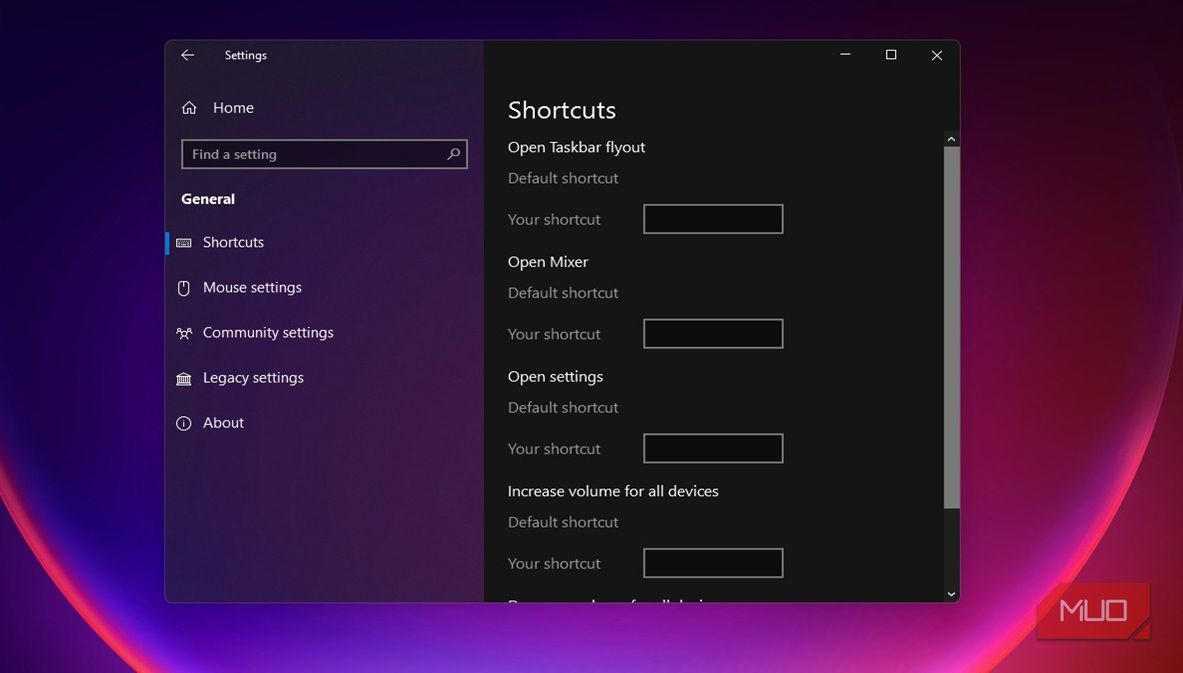Click the Find a setting search box
Viewport: 1183px width, 673px height.
[x=324, y=154]
